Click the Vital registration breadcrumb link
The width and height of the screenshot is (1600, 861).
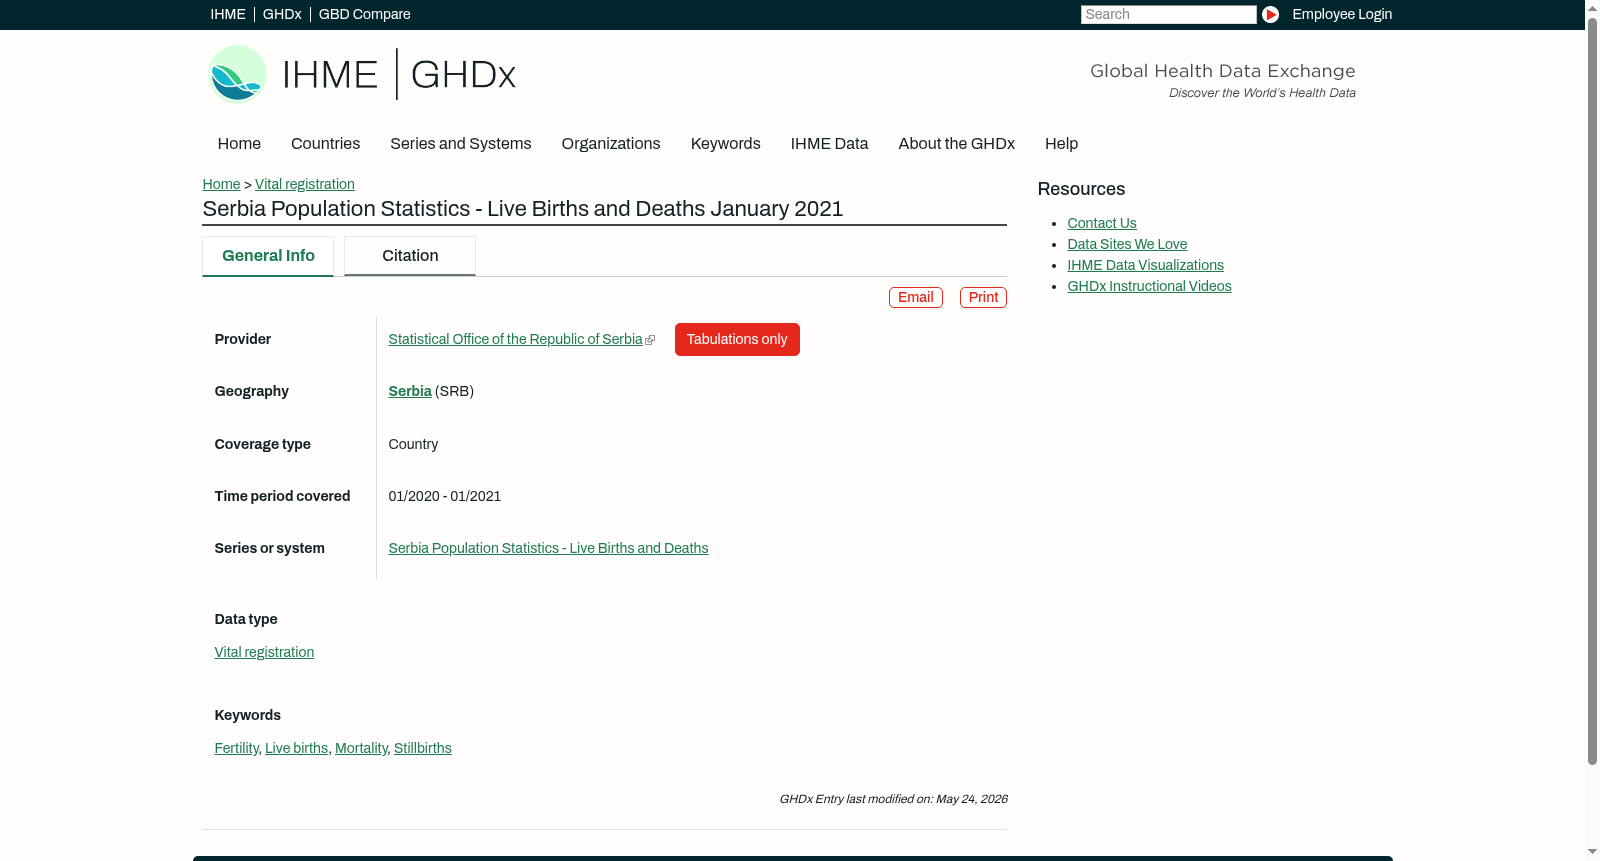pyautogui.click(x=305, y=184)
